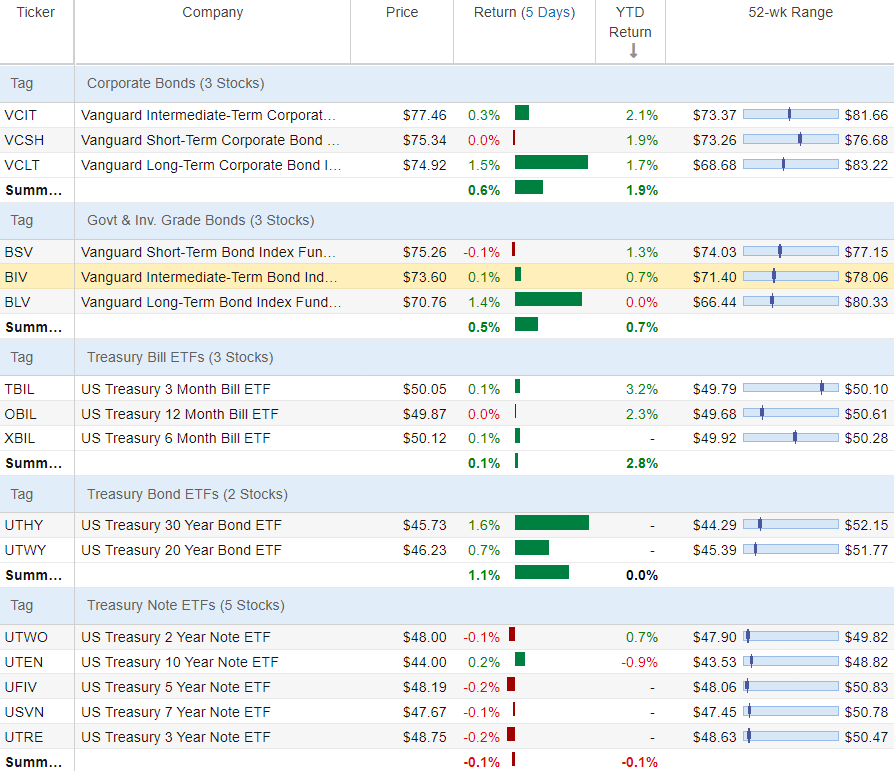Collapse the Corporate Bonds (3 Stocks) group
The height and width of the screenshot is (771, 894).
click(x=176, y=83)
